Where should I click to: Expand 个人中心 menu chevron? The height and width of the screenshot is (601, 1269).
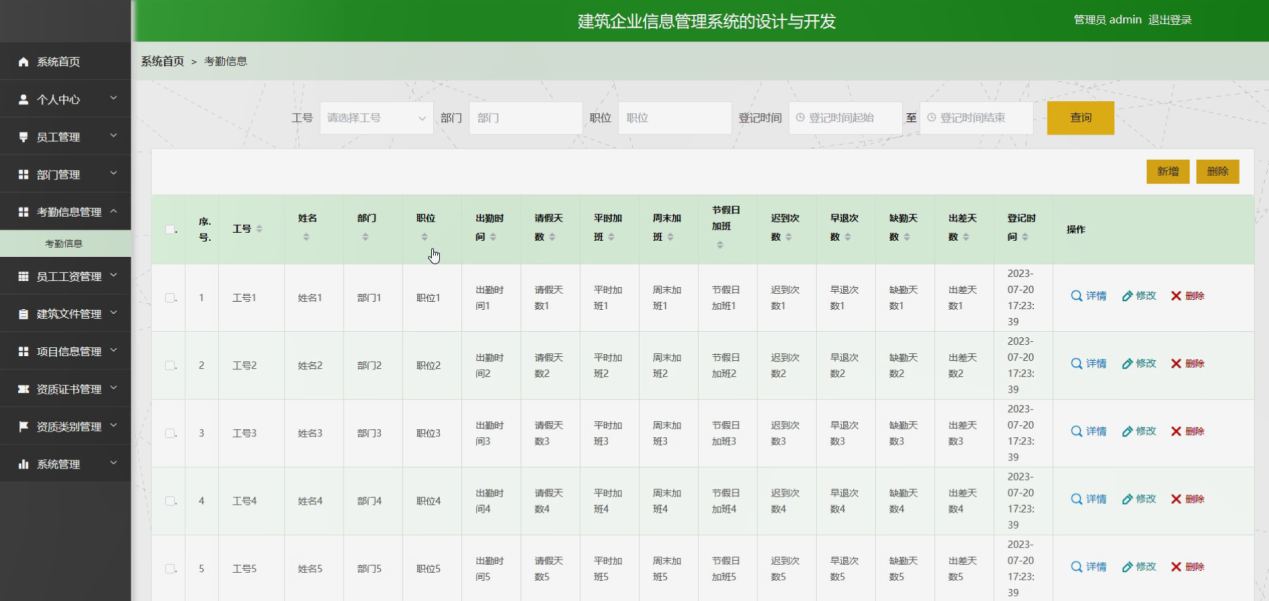(114, 98)
